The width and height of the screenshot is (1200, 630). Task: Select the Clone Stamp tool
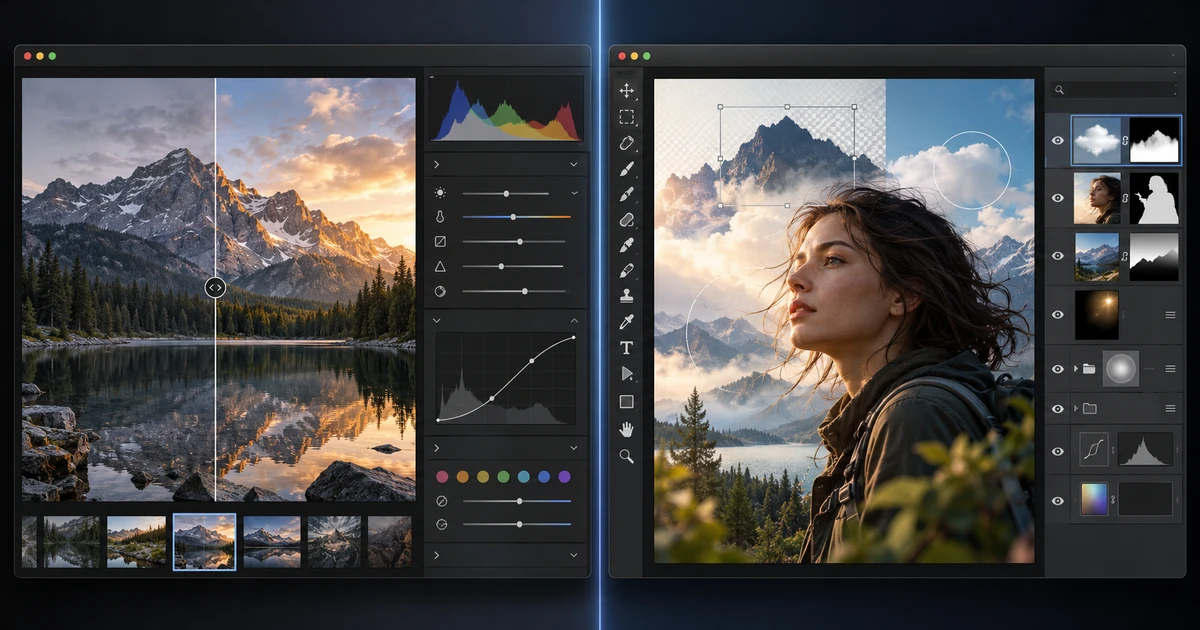coord(627,296)
